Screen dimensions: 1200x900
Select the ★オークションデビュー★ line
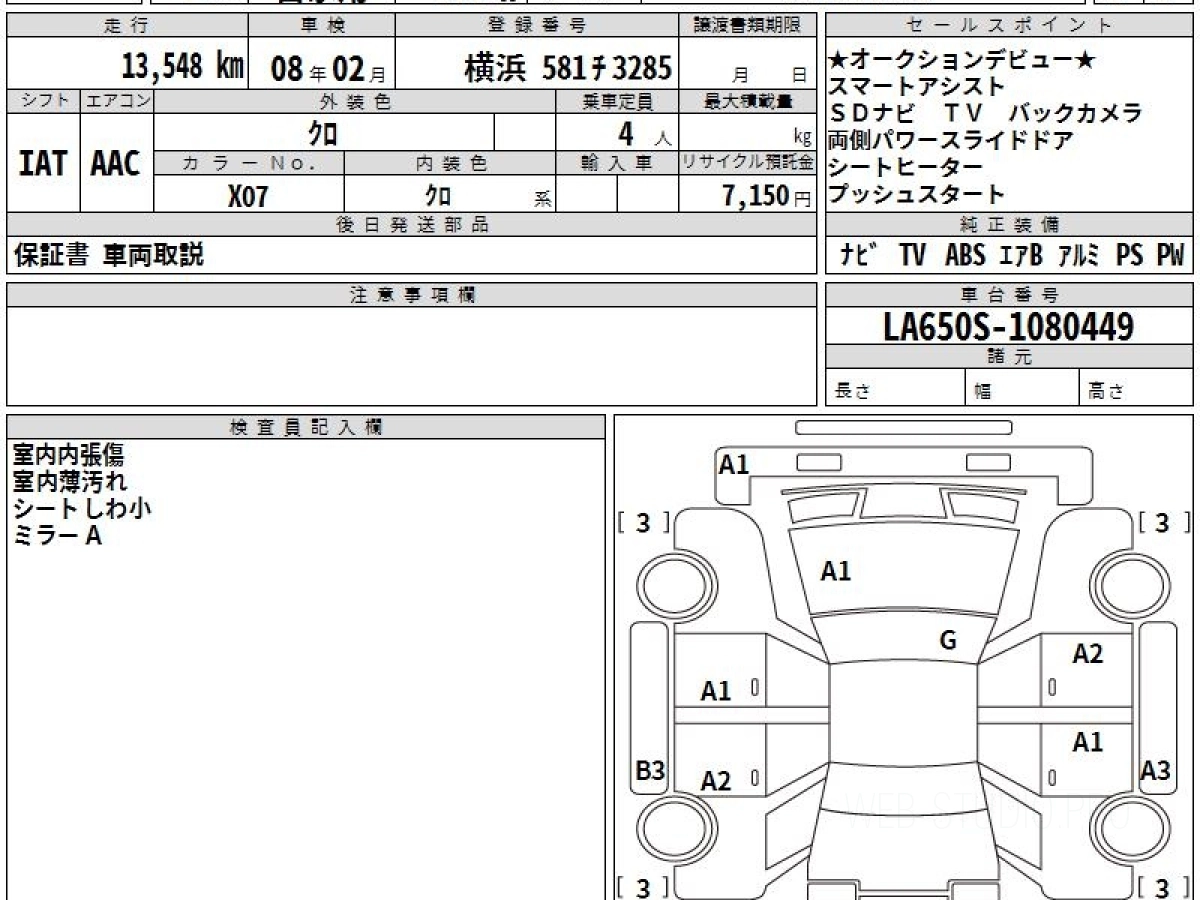coord(962,61)
